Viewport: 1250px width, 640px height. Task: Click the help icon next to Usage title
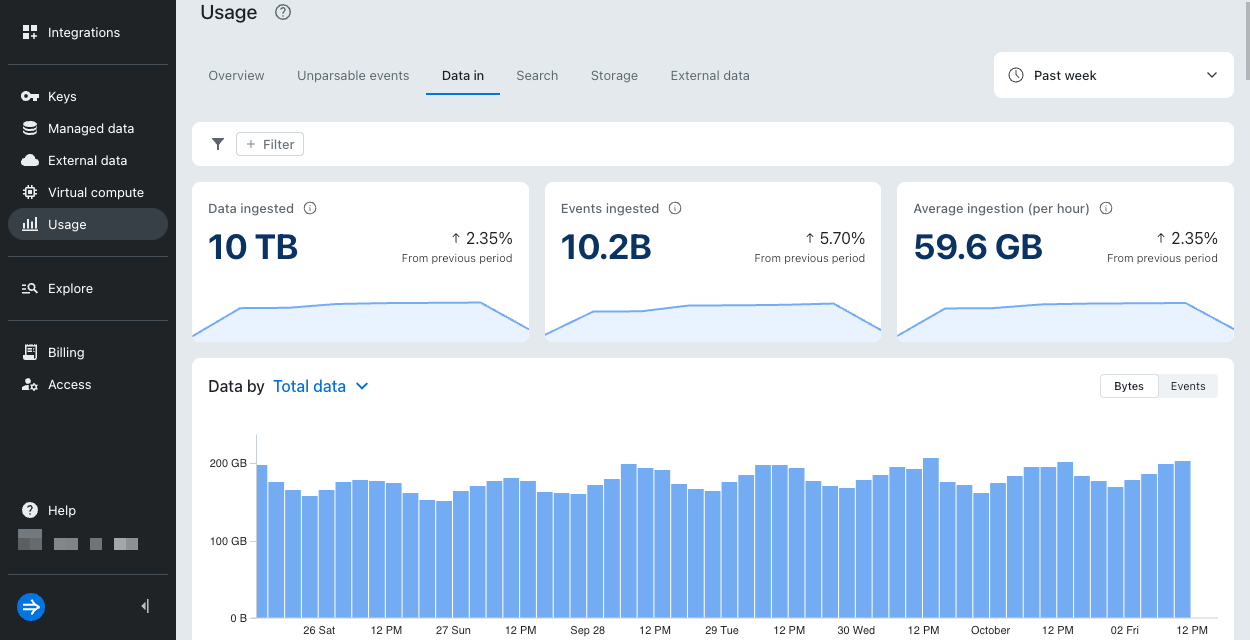click(283, 12)
